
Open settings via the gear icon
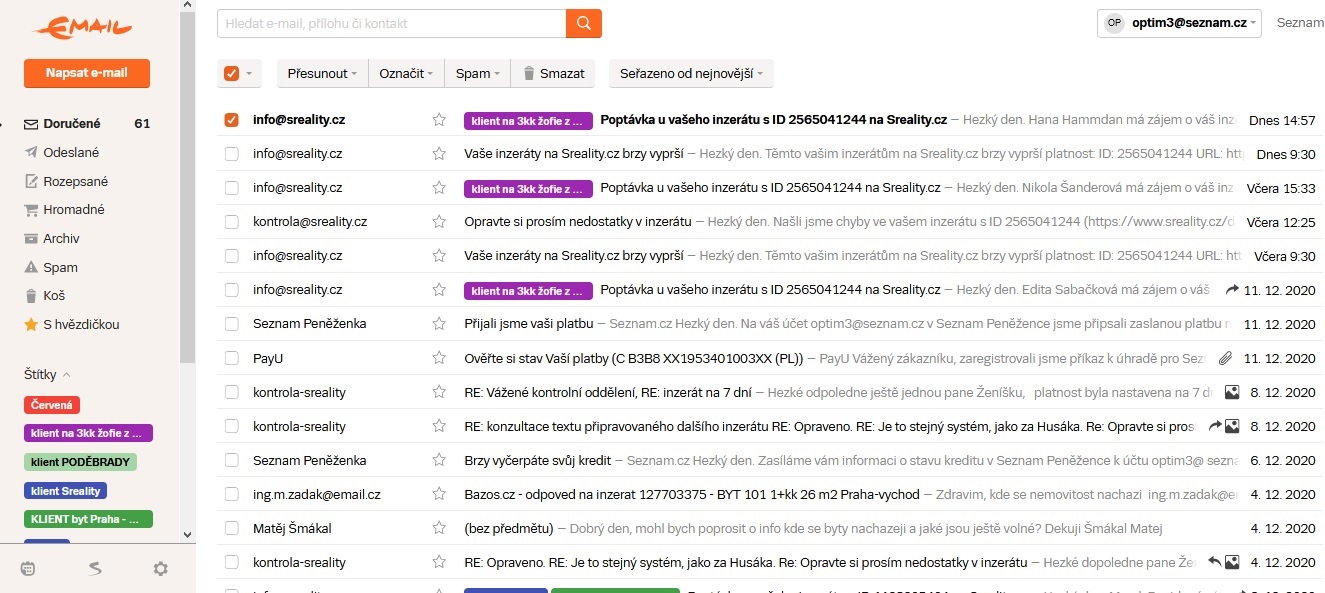pos(160,569)
